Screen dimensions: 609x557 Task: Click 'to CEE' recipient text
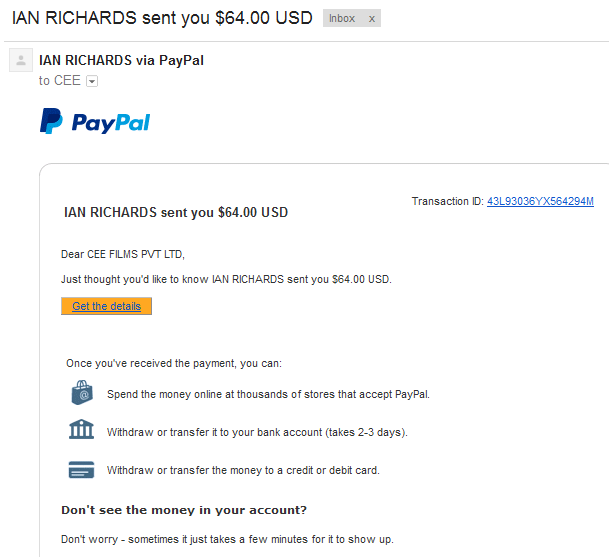[59, 81]
